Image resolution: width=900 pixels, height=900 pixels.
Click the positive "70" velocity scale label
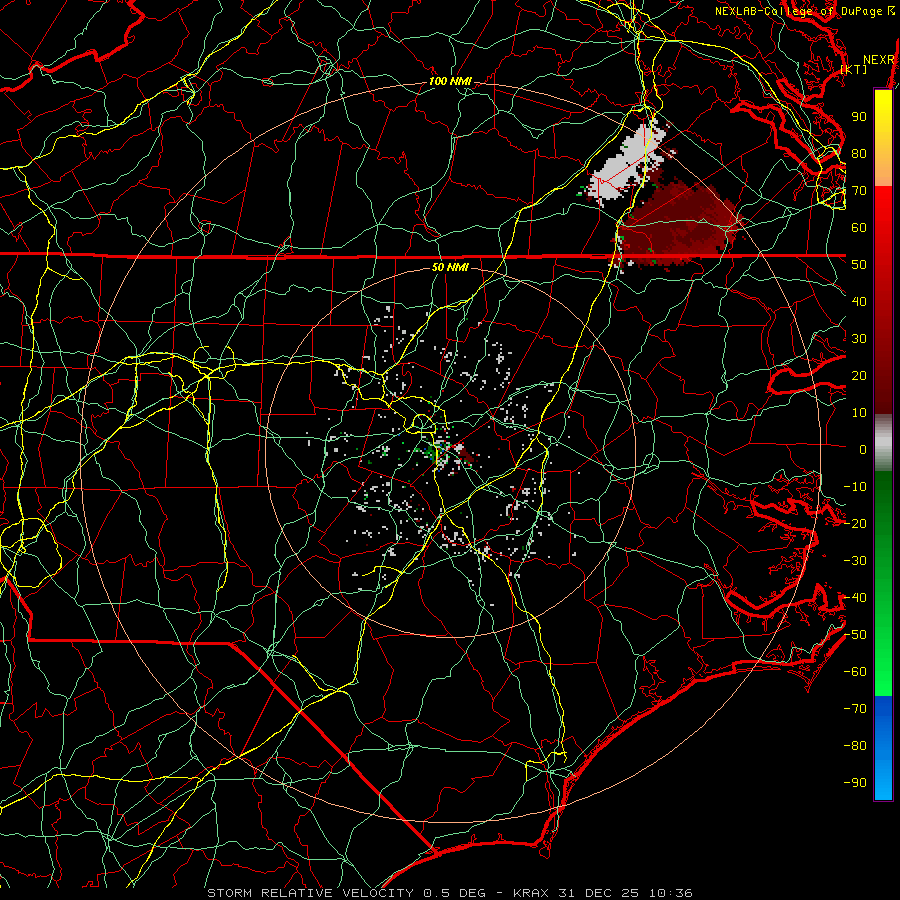[x=859, y=191]
